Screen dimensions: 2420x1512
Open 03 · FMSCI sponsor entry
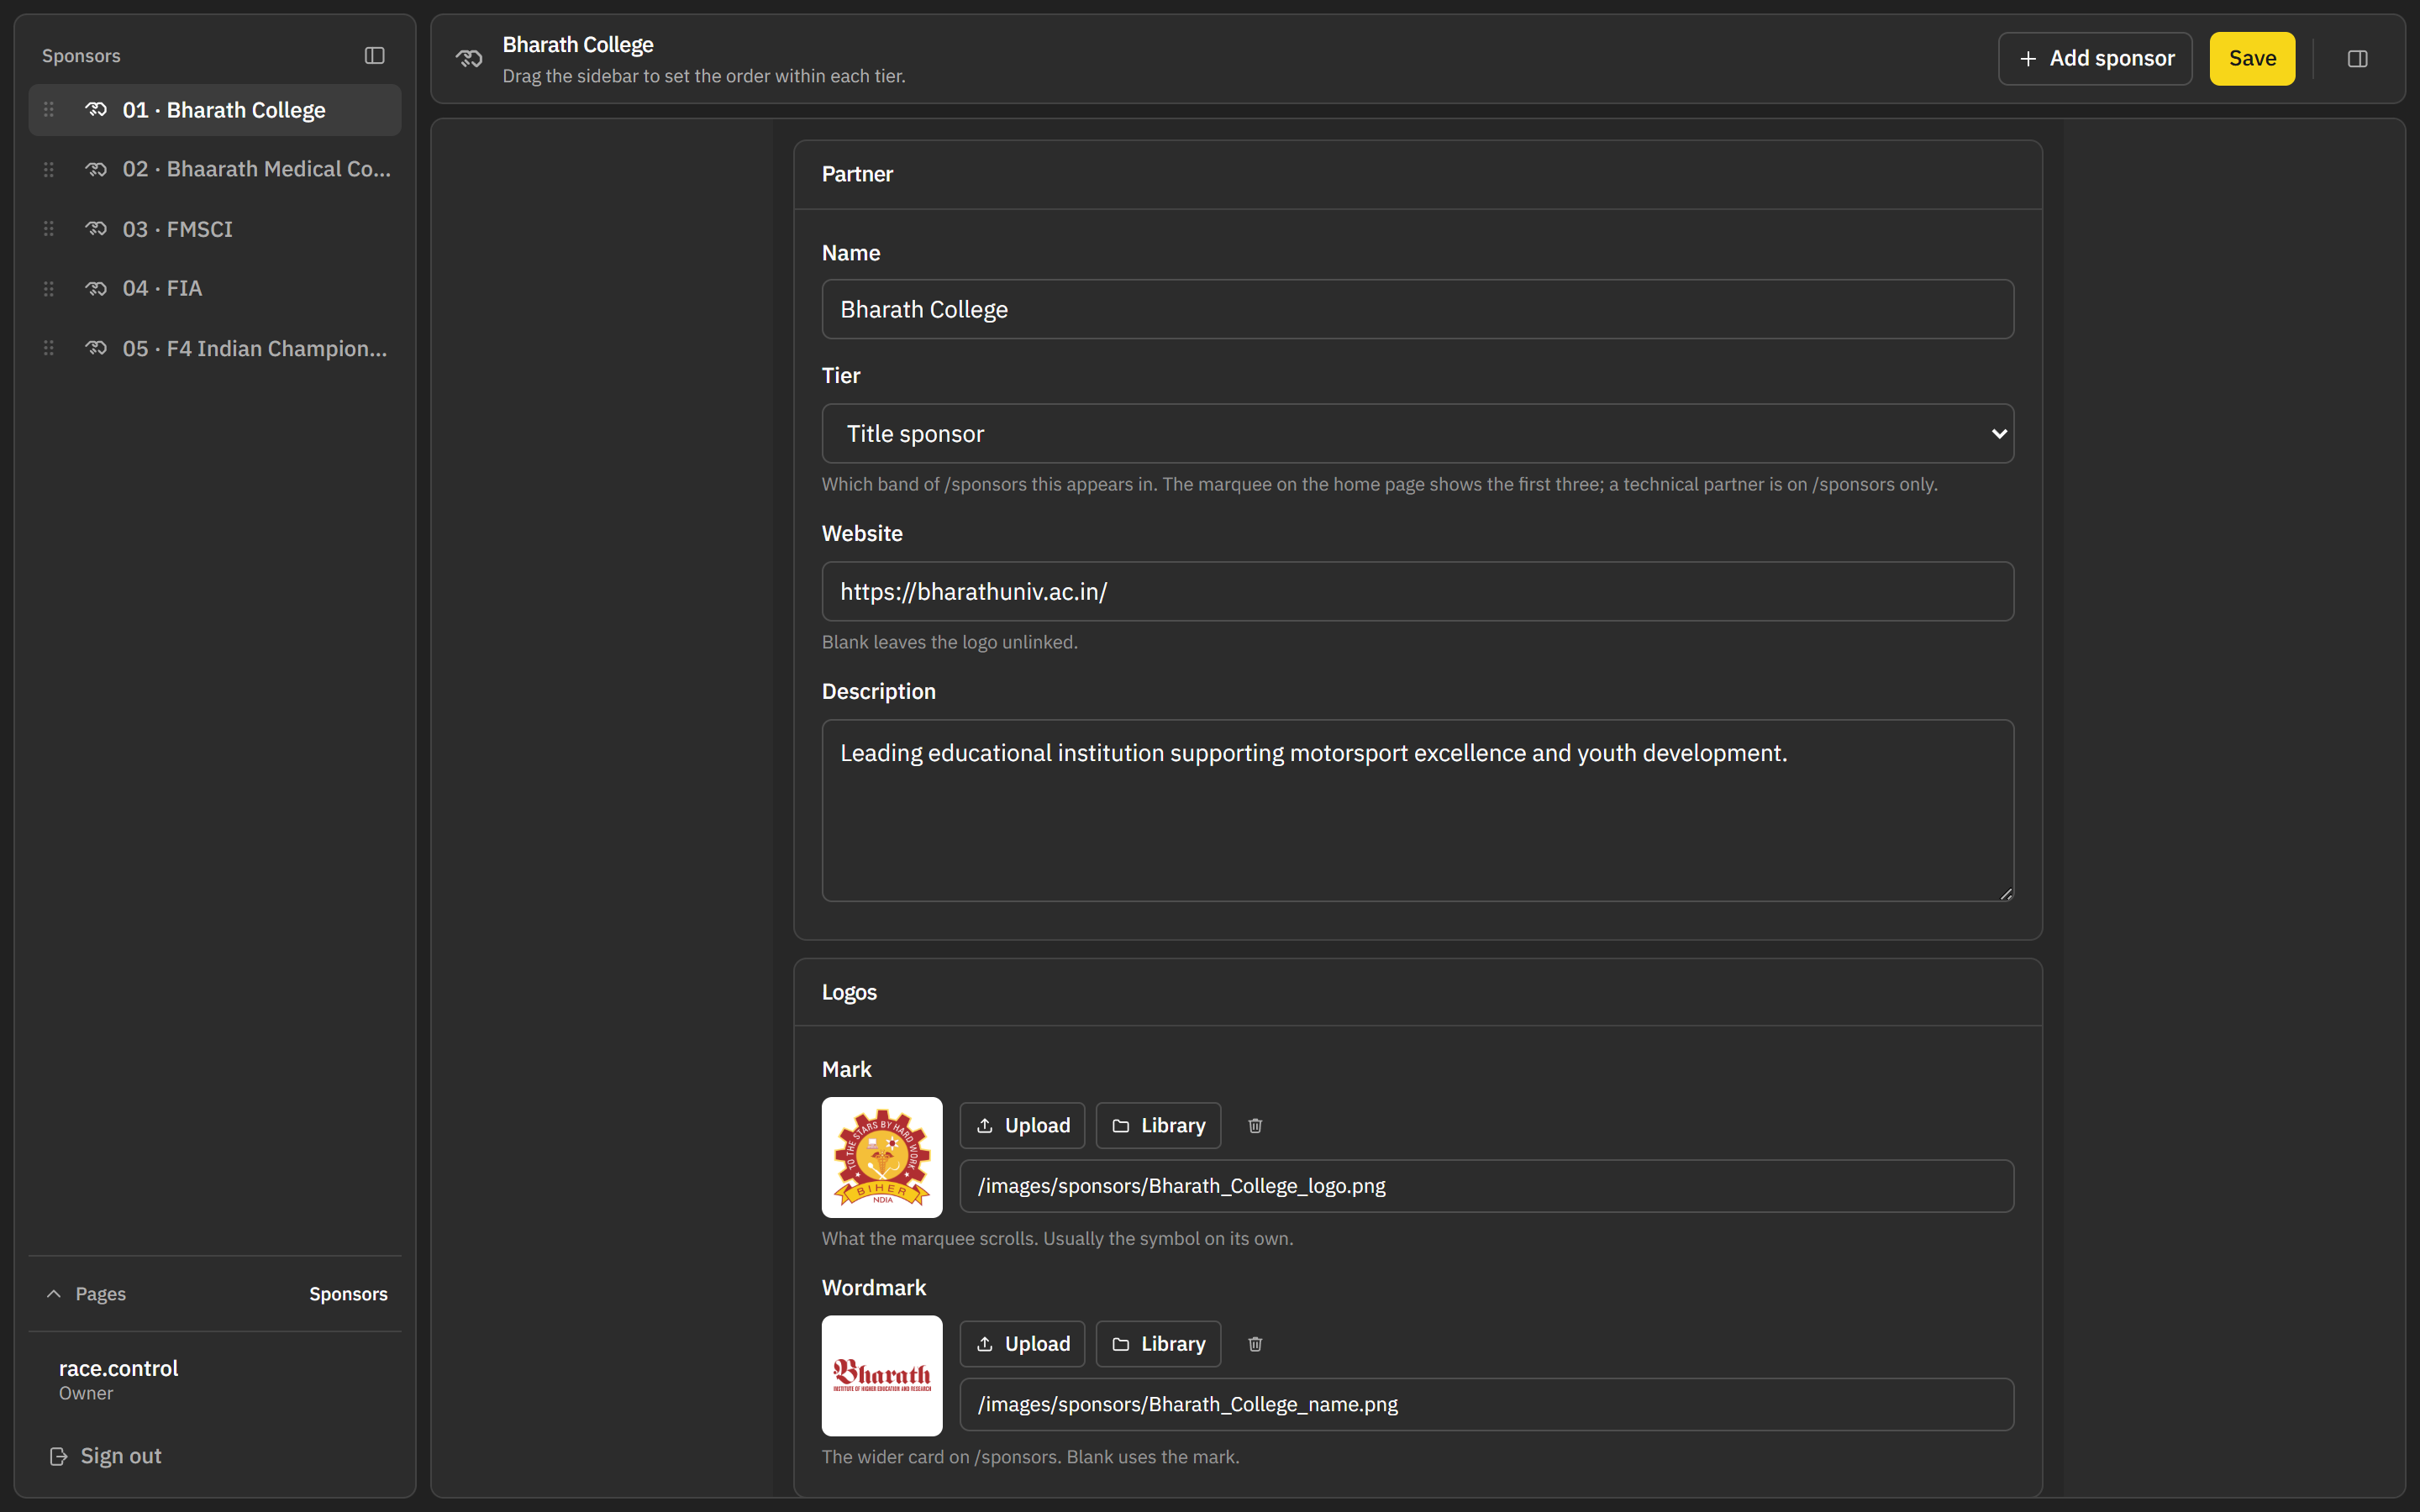(215, 229)
